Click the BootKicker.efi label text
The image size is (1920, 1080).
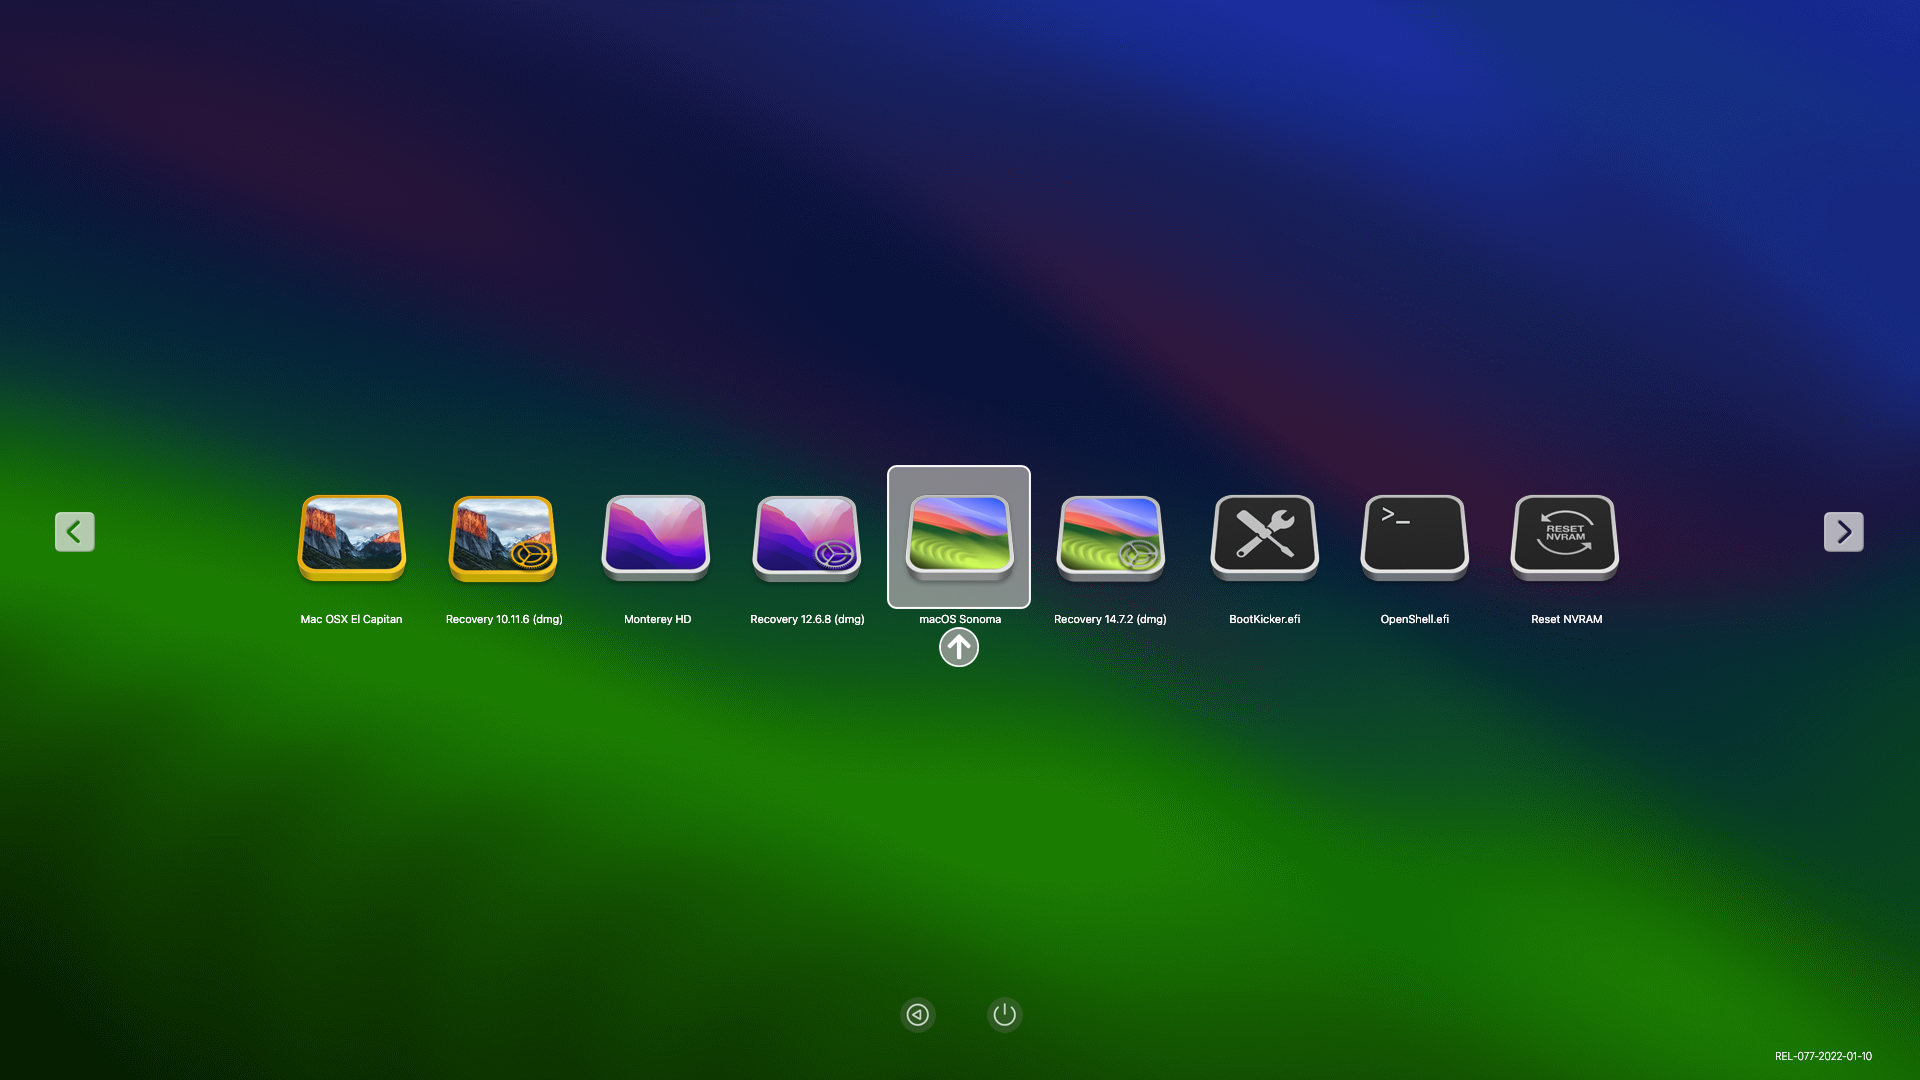[1264, 619]
